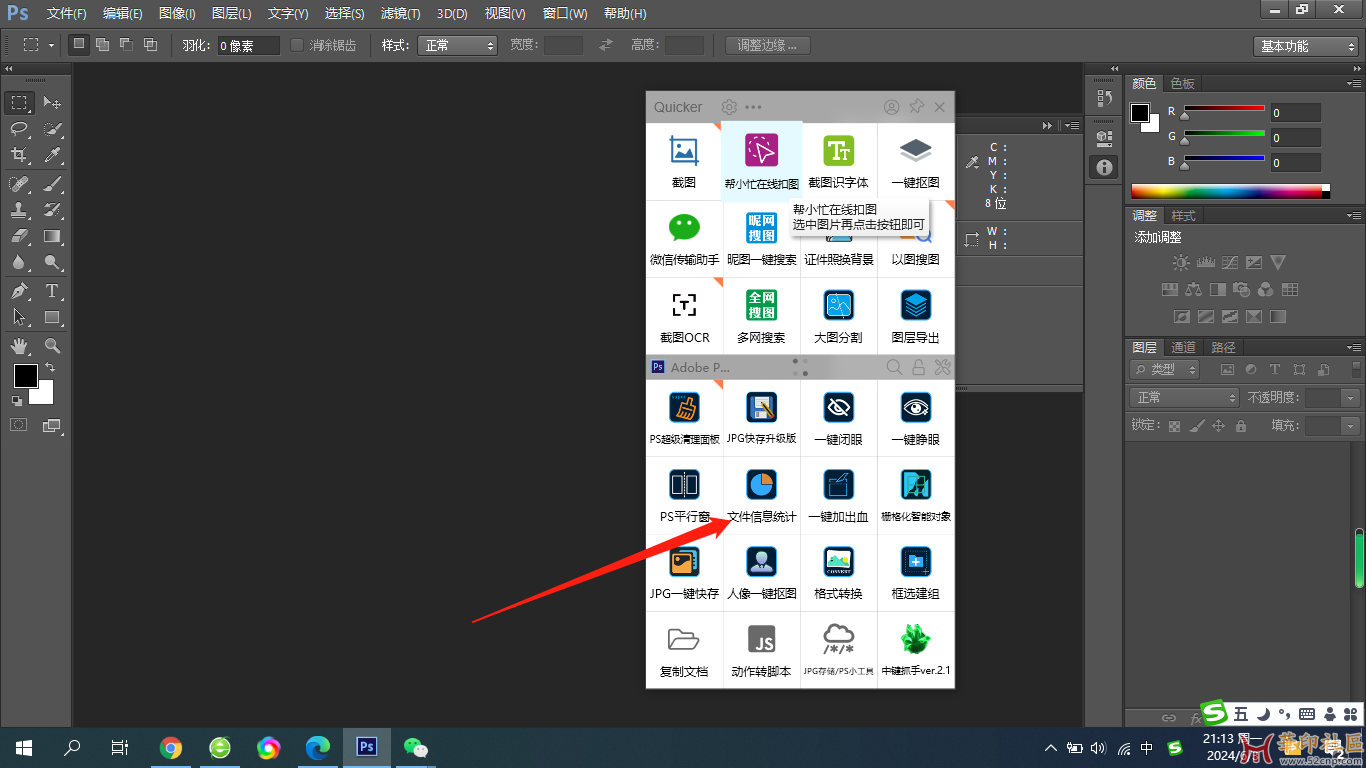The width and height of the screenshot is (1366, 768).
Task: Open PS超级清理面板 action
Action: pyautogui.click(x=684, y=418)
